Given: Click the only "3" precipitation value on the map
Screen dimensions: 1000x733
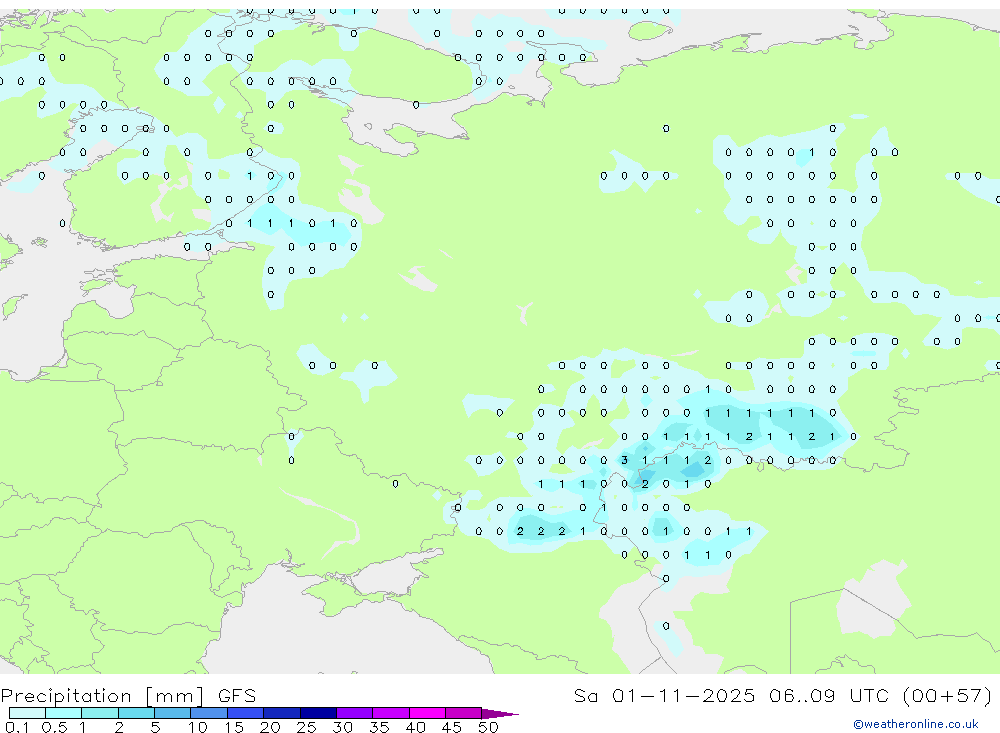Looking at the screenshot, I should (624, 461).
